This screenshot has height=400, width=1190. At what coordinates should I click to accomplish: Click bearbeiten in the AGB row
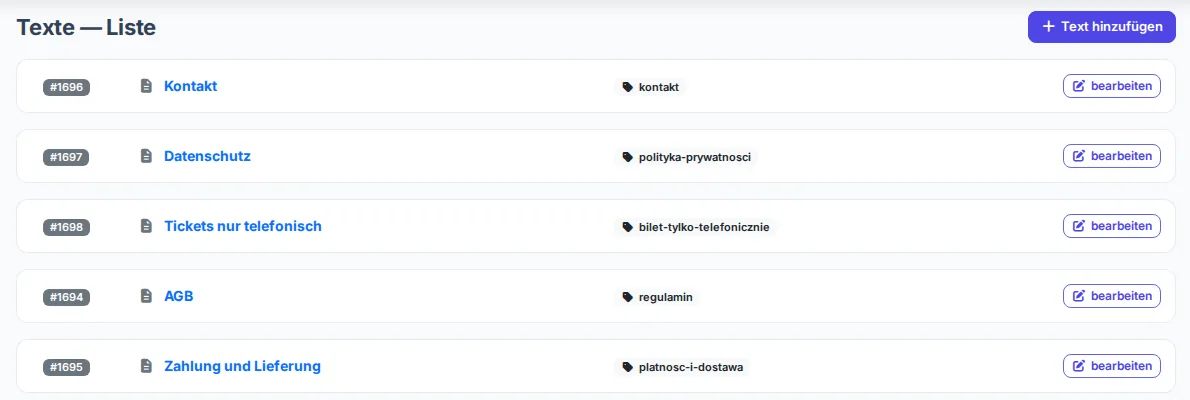tap(1111, 296)
